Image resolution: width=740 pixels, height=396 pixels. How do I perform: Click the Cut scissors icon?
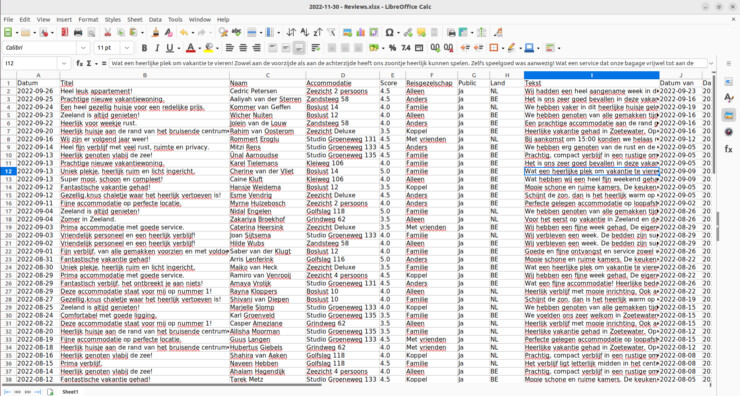point(108,33)
